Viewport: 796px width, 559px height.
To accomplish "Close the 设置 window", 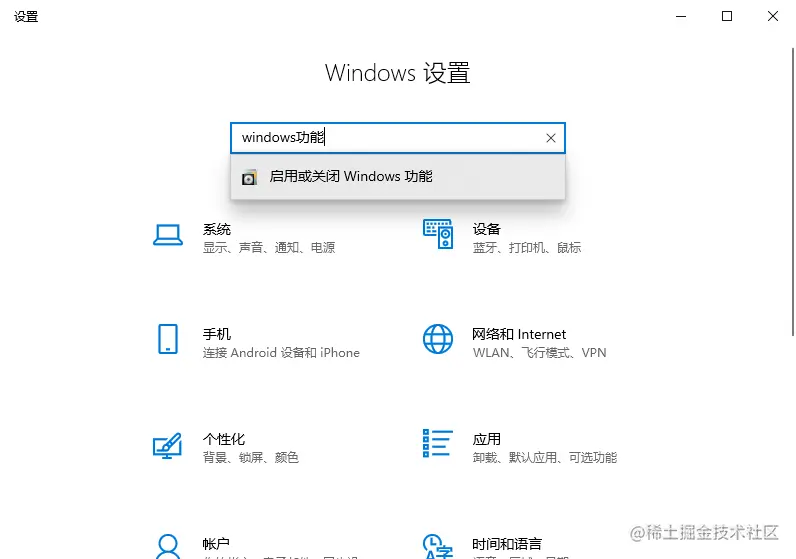I will 773,16.
